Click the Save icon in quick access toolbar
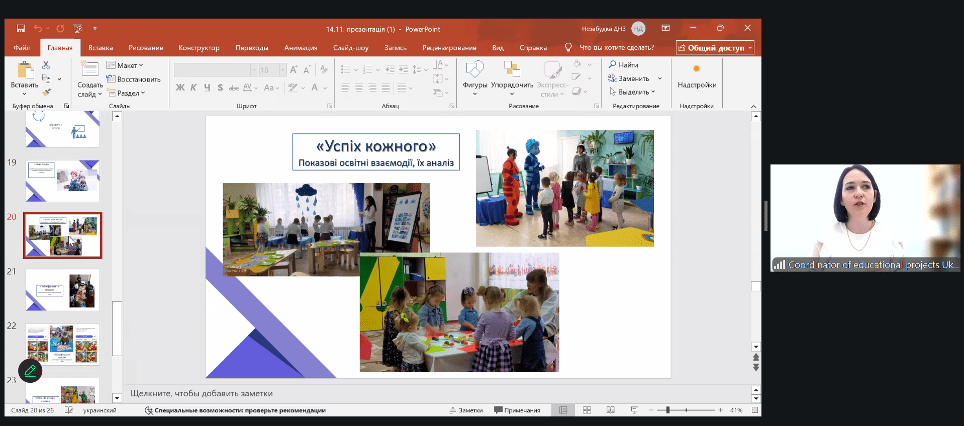Image resolution: width=964 pixels, height=426 pixels. pos(21,29)
